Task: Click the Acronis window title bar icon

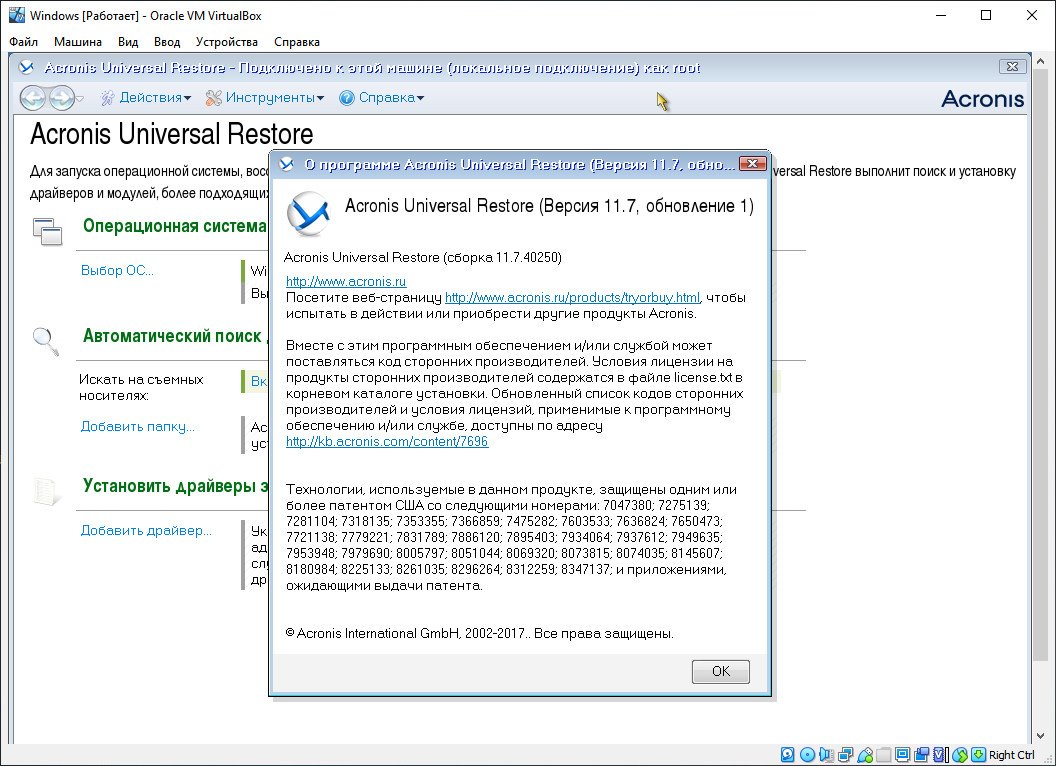Action: pos(26,67)
